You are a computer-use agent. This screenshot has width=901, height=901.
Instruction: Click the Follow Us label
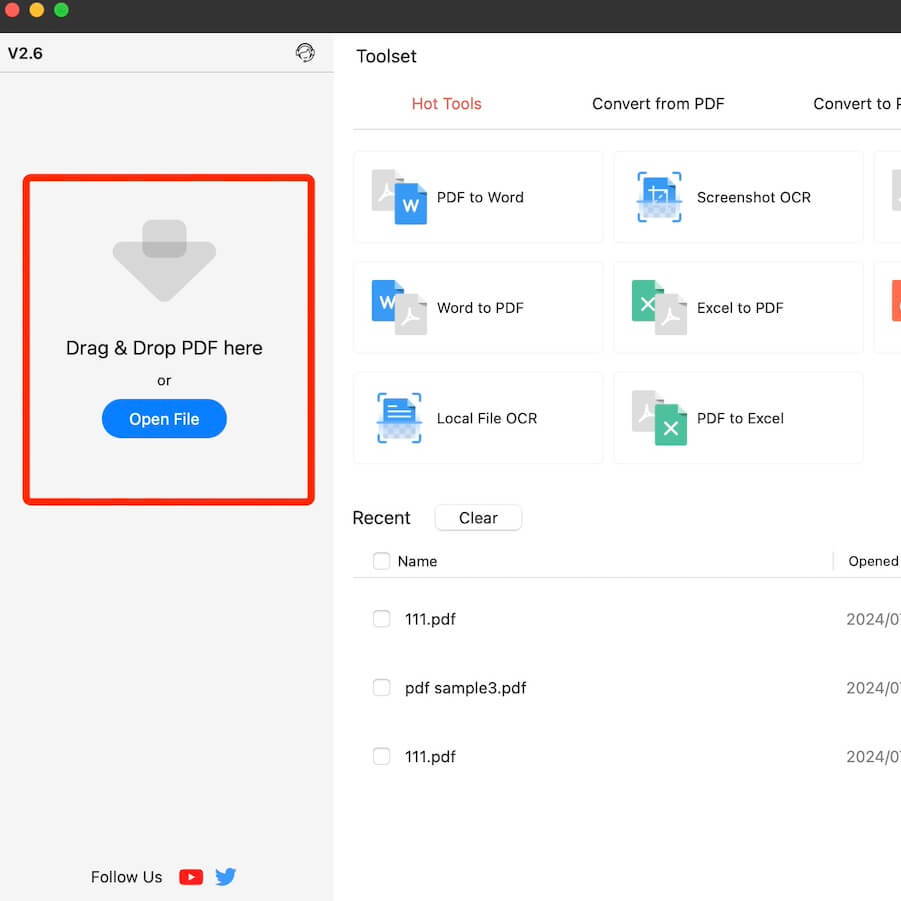(x=126, y=877)
